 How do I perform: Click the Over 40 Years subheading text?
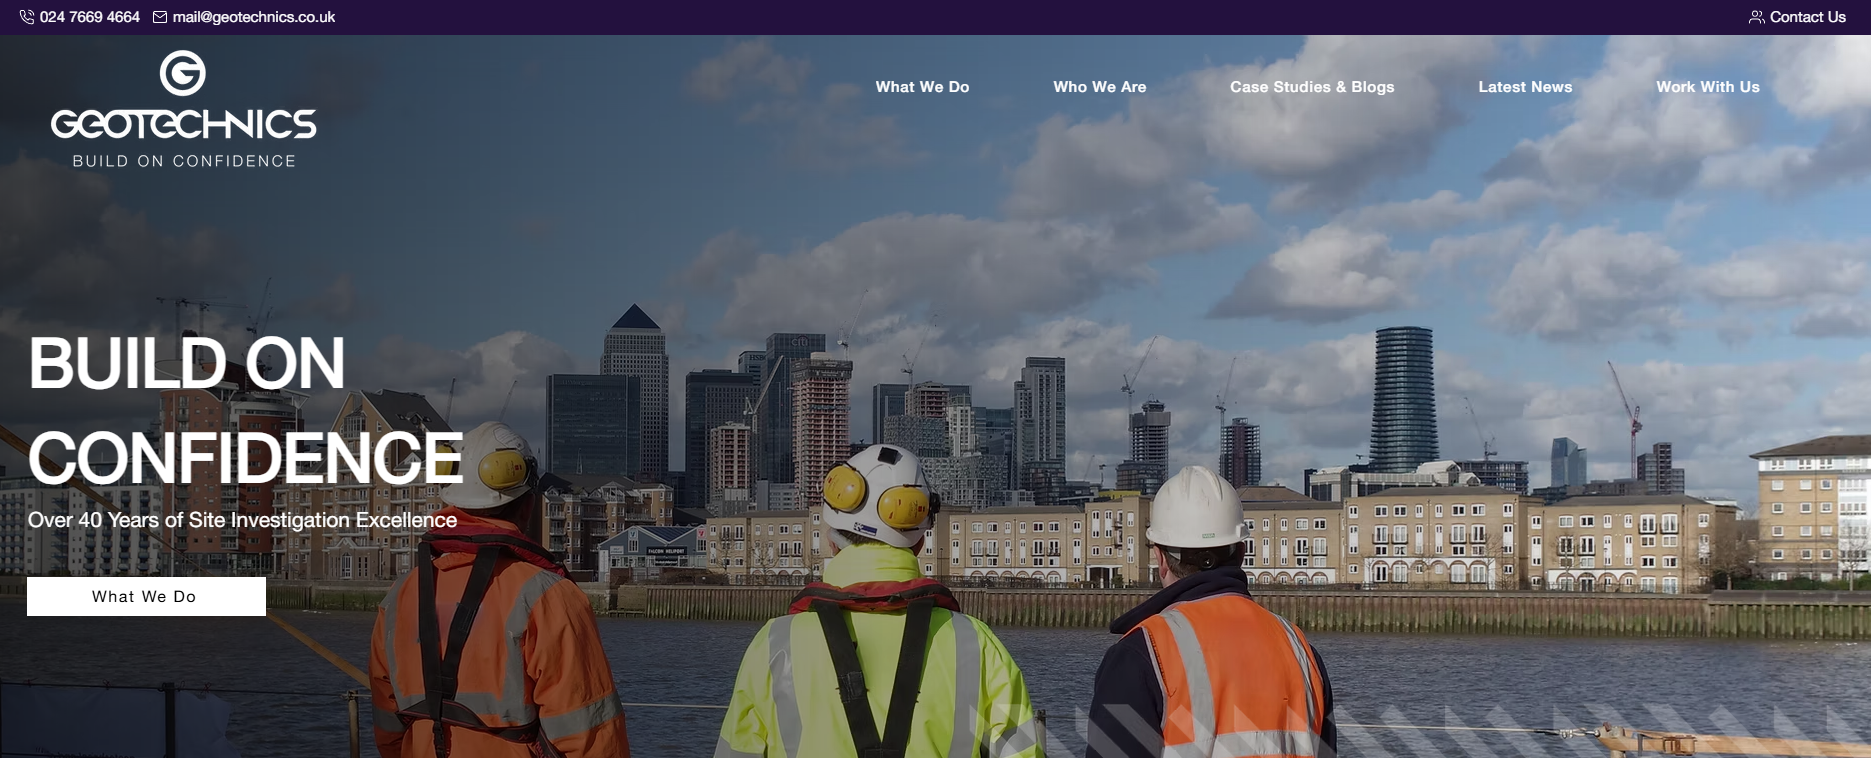[242, 520]
